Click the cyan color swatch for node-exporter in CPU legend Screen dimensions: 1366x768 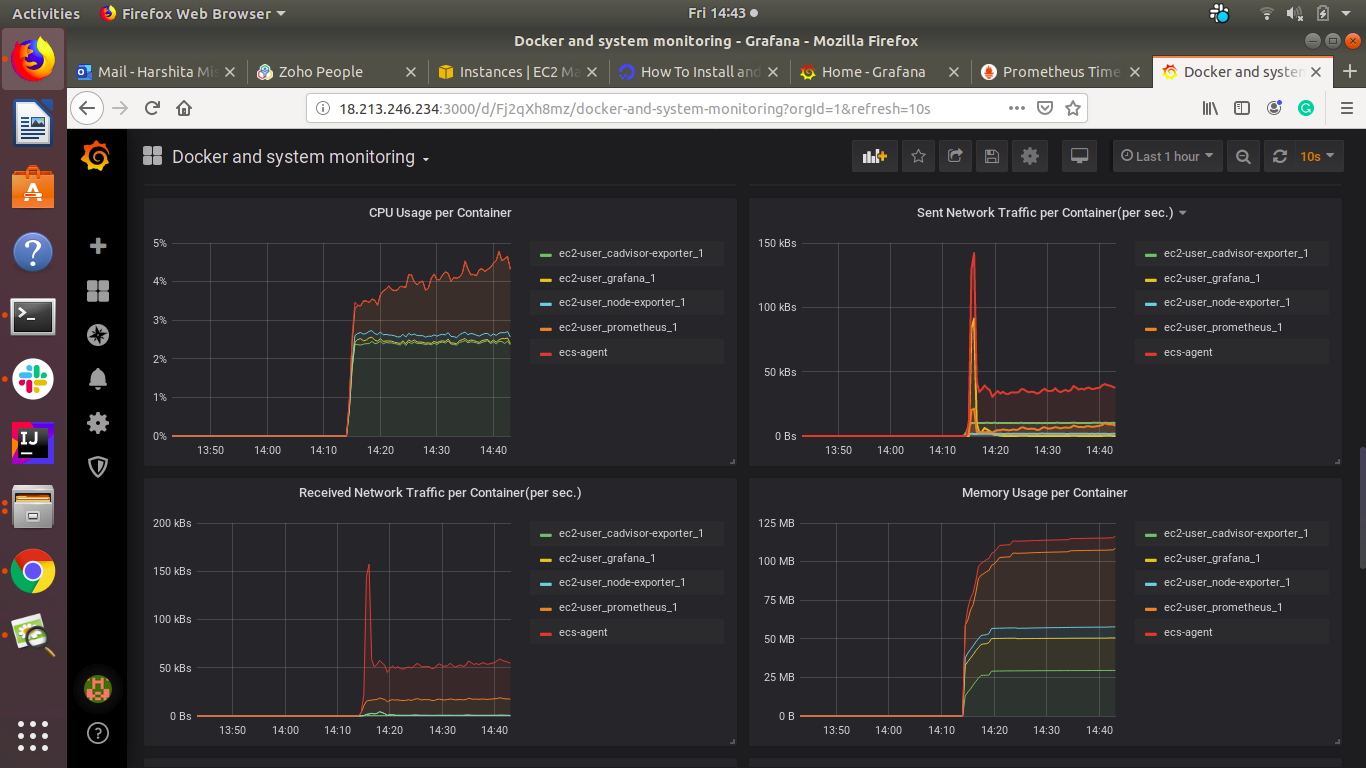click(x=545, y=303)
